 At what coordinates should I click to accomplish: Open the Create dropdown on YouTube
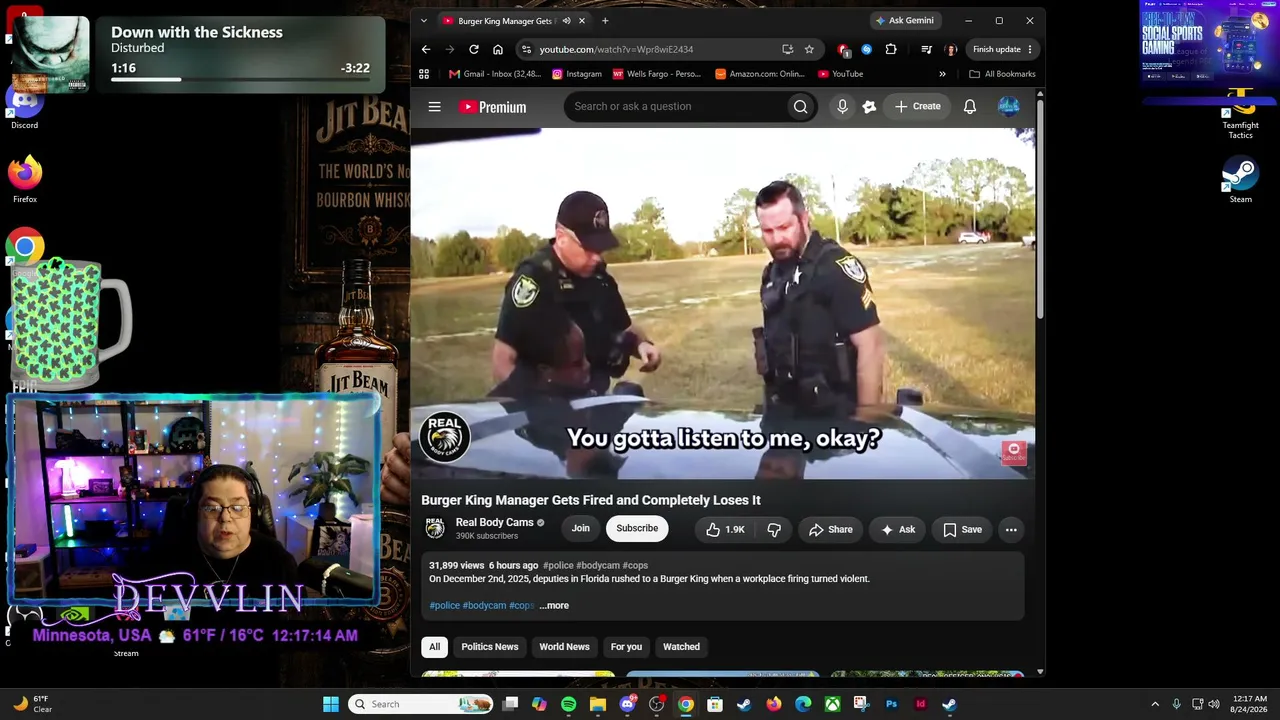[x=917, y=106]
